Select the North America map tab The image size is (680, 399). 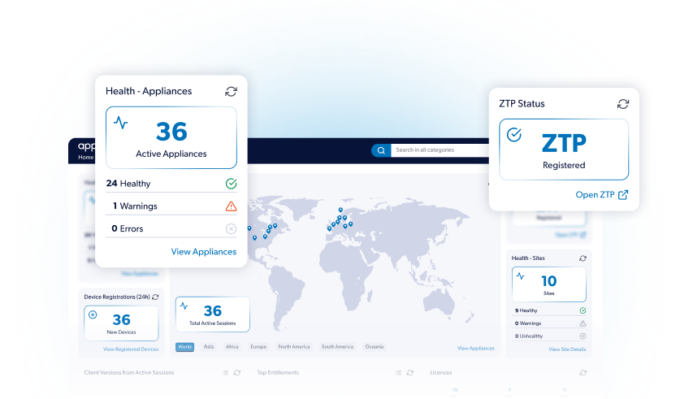tap(294, 347)
